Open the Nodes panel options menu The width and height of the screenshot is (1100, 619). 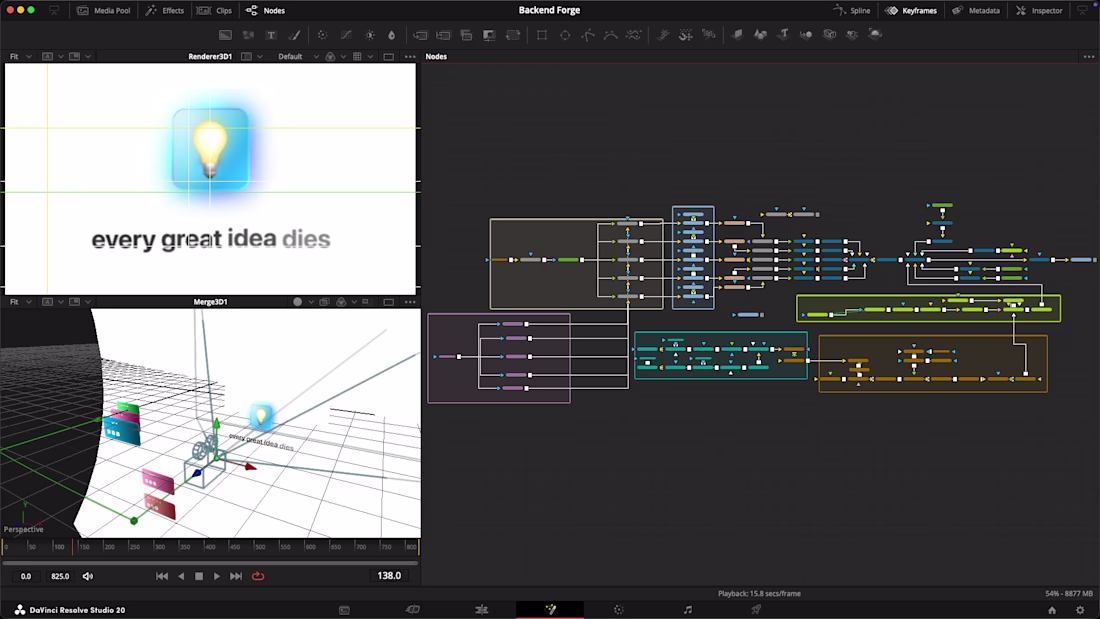[x=1088, y=56]
